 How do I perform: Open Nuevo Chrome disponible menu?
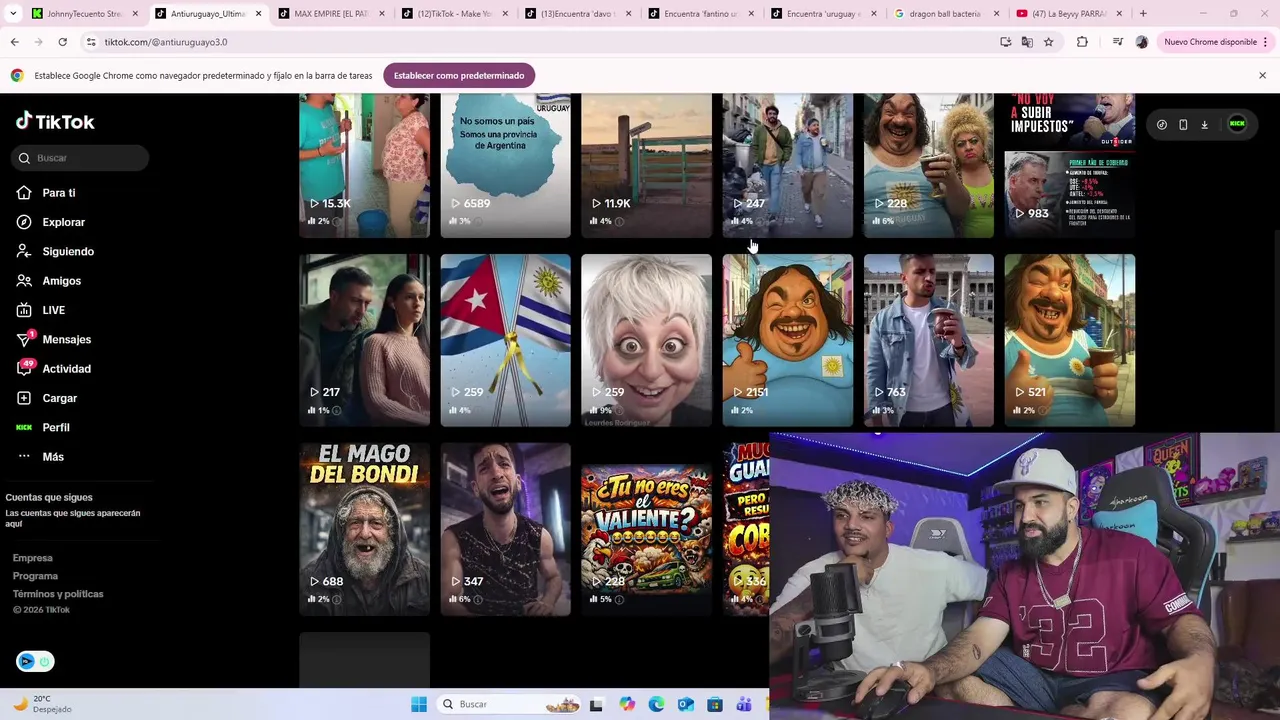click(x=1215, y=42)
